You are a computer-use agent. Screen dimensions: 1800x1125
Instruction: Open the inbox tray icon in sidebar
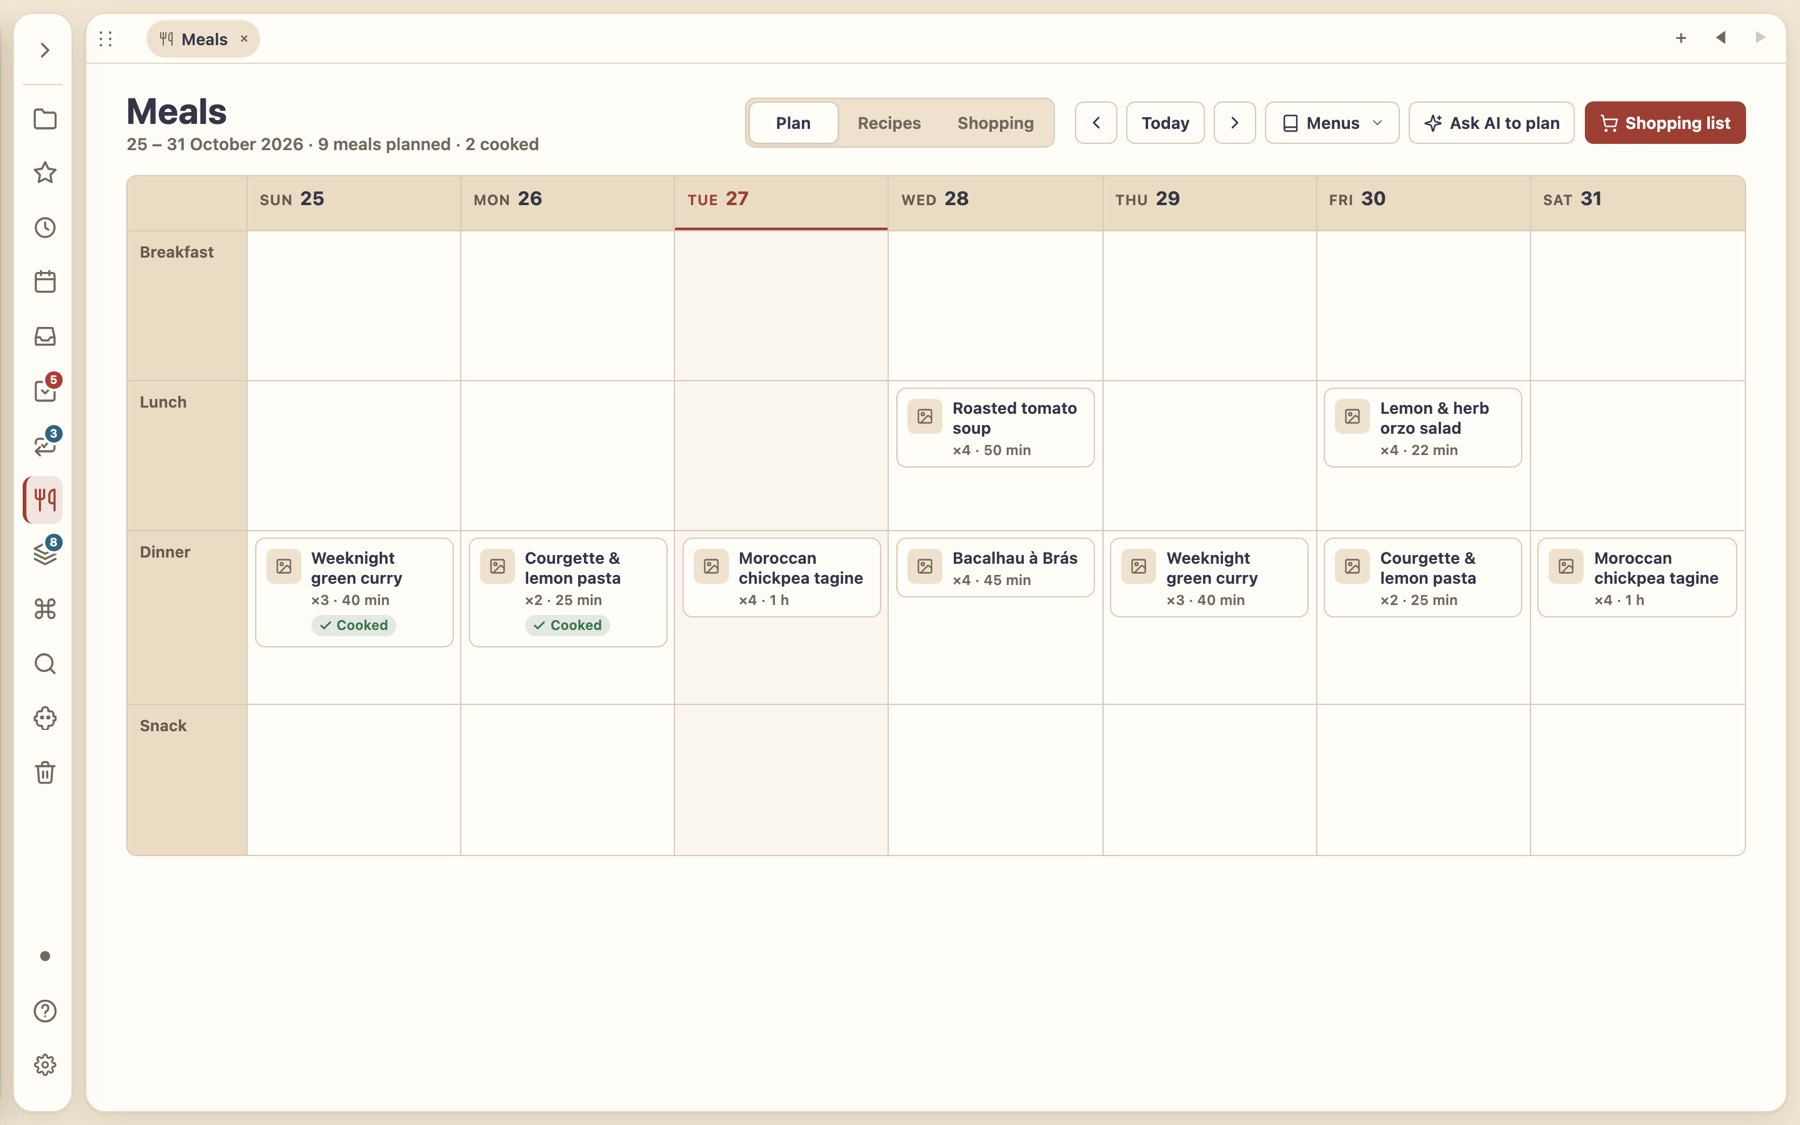(x=45, y=337)
